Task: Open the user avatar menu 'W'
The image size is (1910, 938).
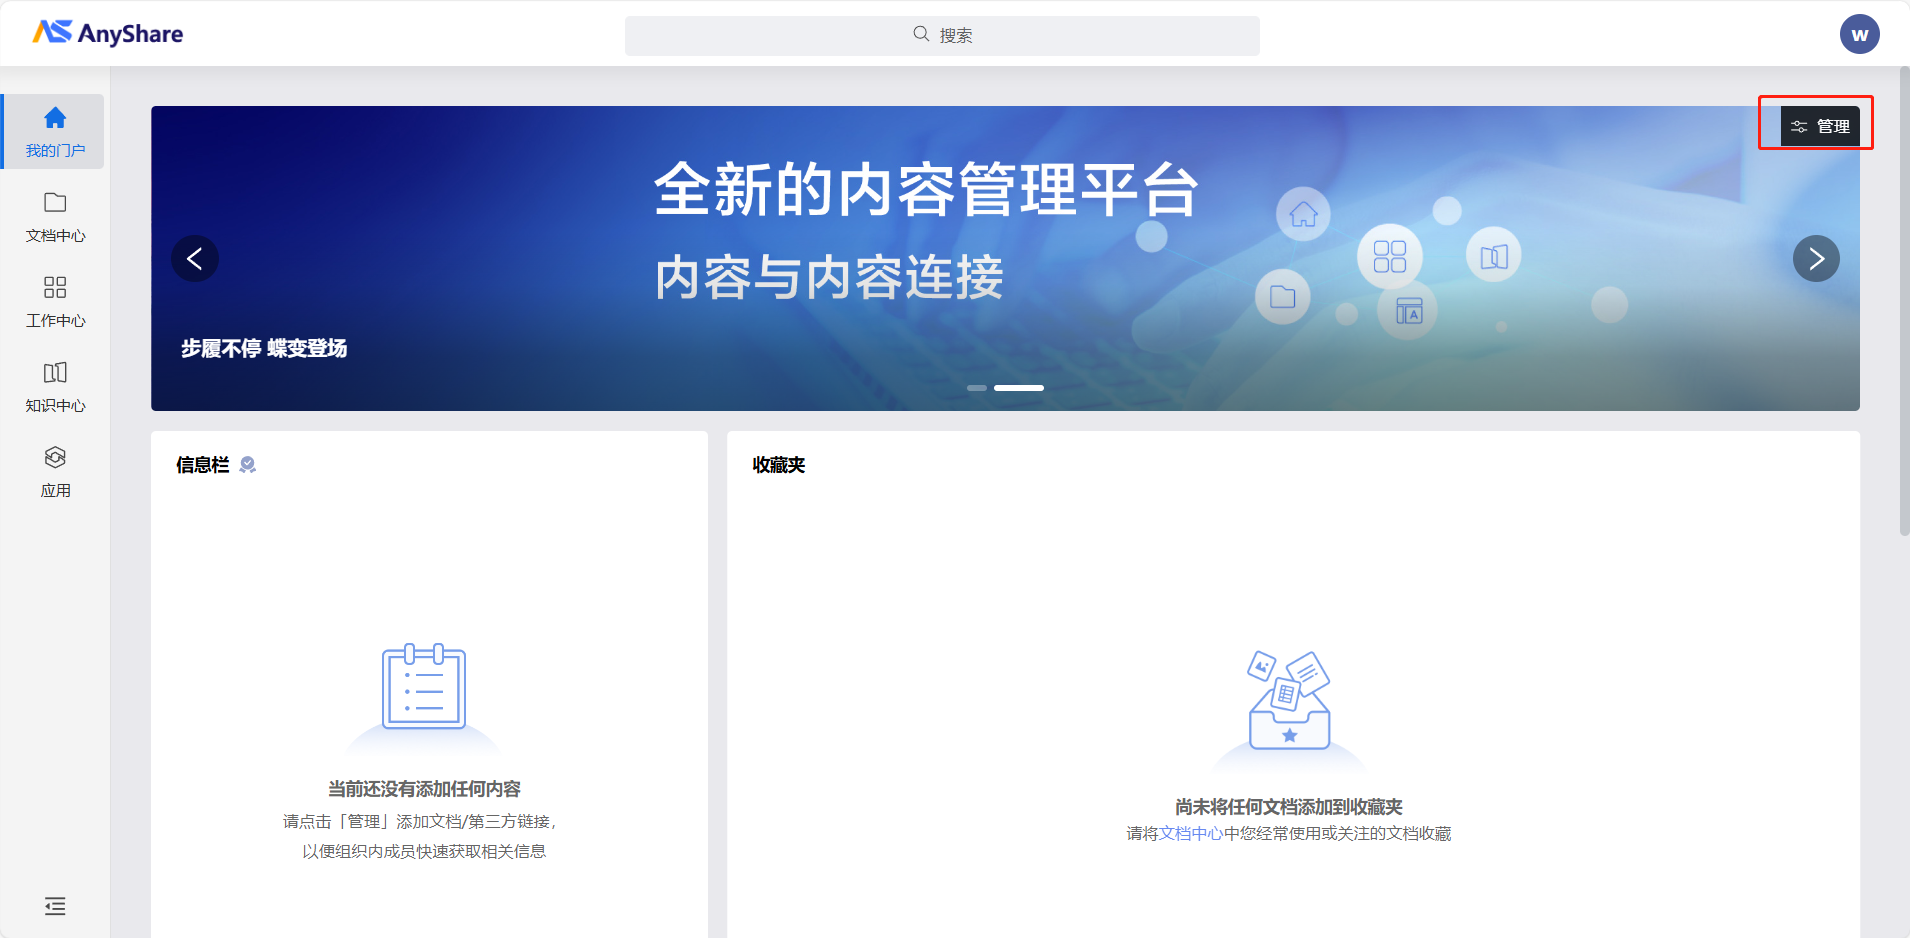Action: [1859, 34]
